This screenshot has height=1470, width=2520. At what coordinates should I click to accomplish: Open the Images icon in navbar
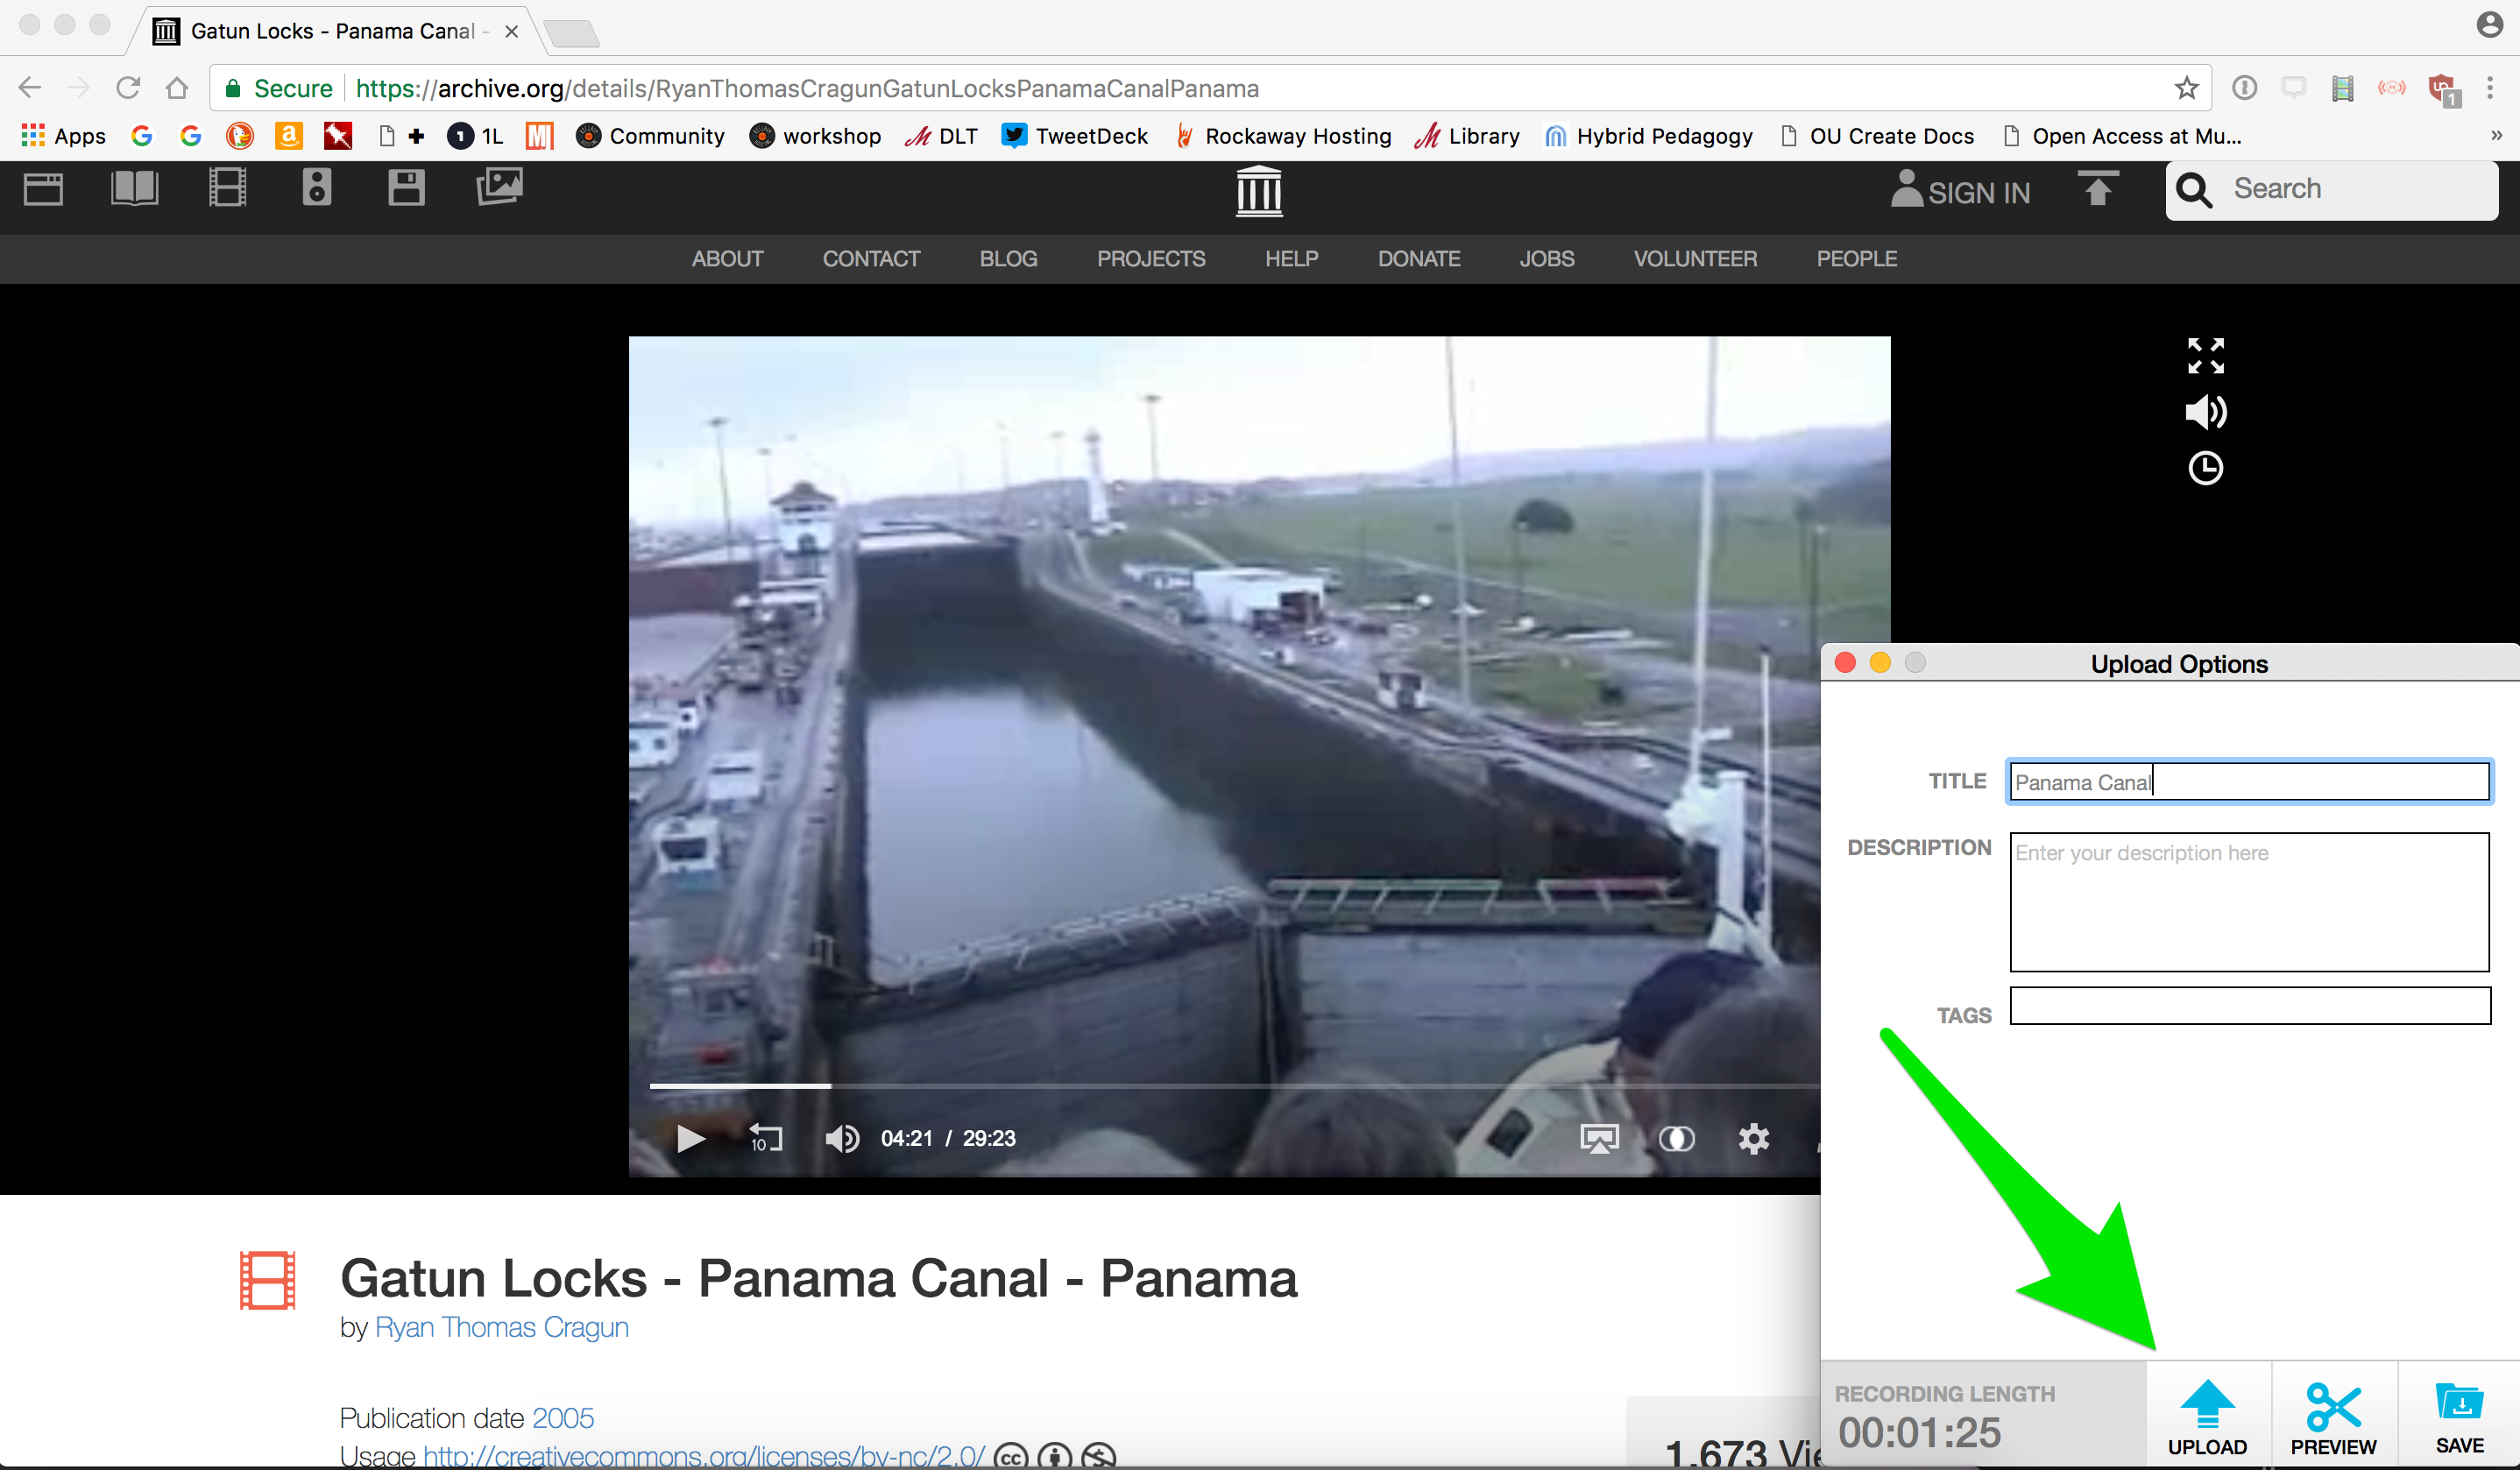500,187
